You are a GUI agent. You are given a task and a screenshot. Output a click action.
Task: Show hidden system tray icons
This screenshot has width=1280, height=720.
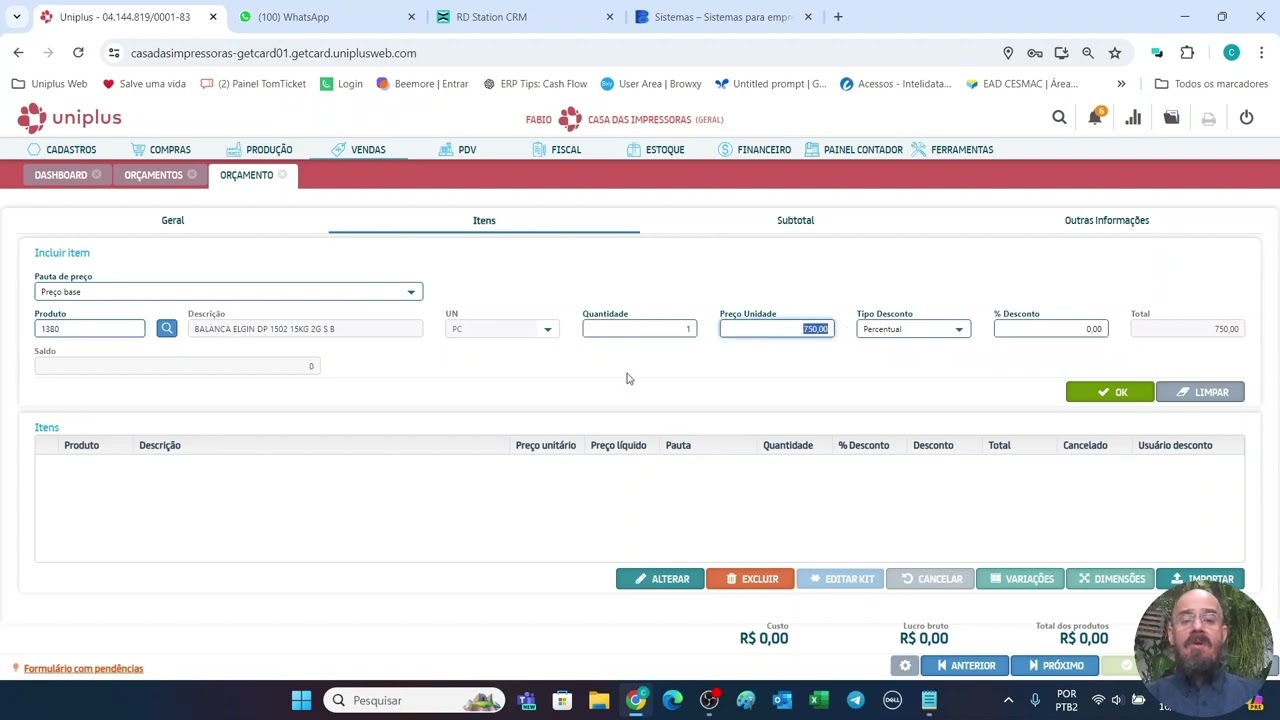pyautogui.click(x=1008, y=700)
